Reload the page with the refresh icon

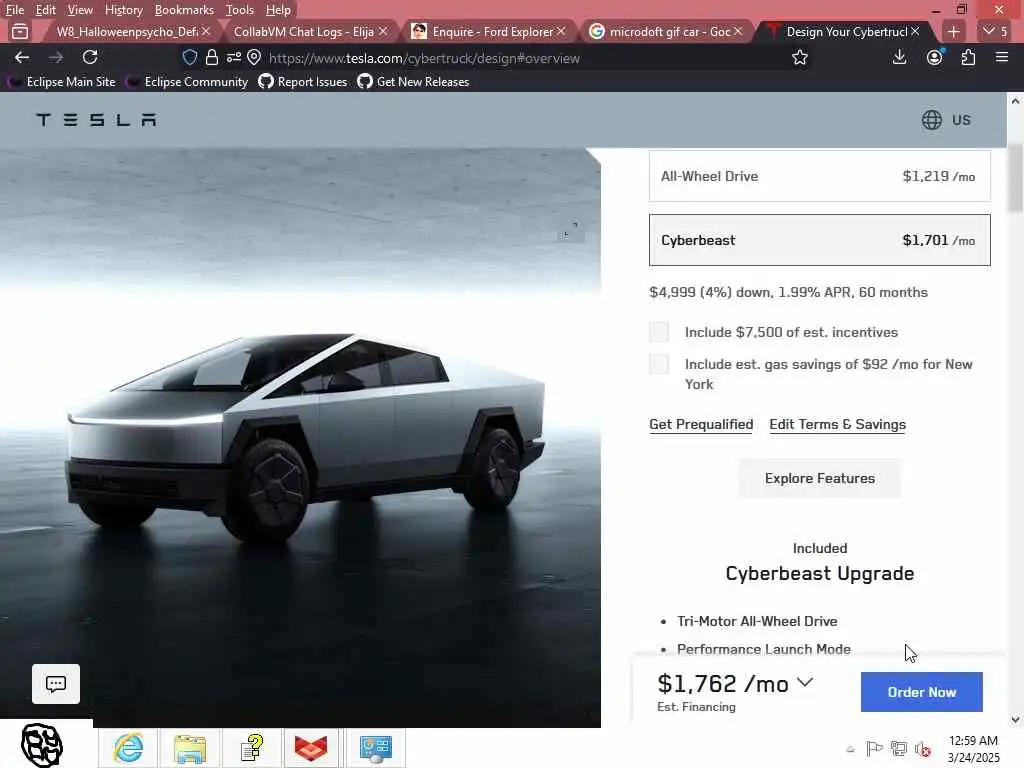pyautogui.click(x=90, y=57)
